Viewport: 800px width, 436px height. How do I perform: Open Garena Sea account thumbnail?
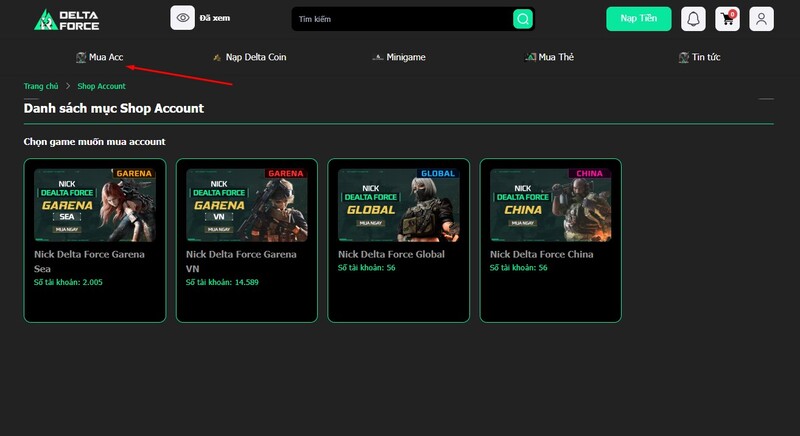[x=95, y=205]
